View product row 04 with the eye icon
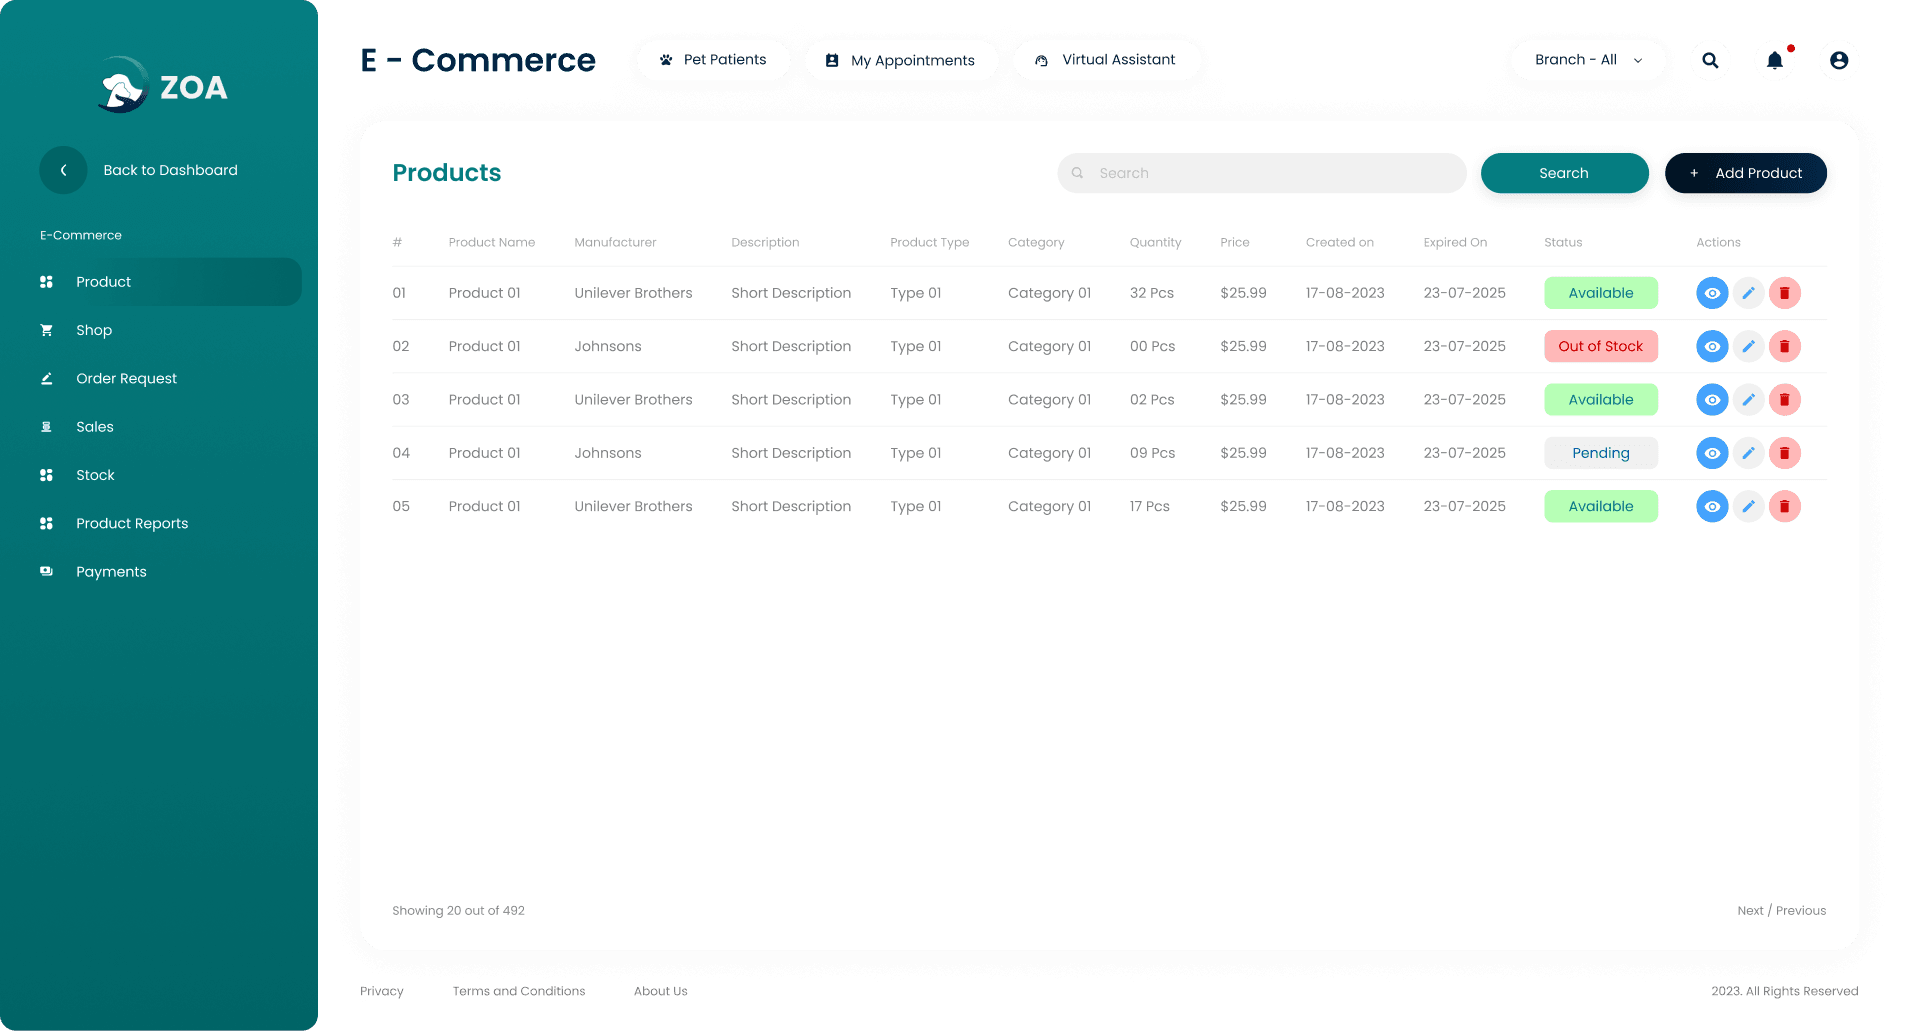The width and height of the screenshot is (1908, 1031). point(1712,453)
